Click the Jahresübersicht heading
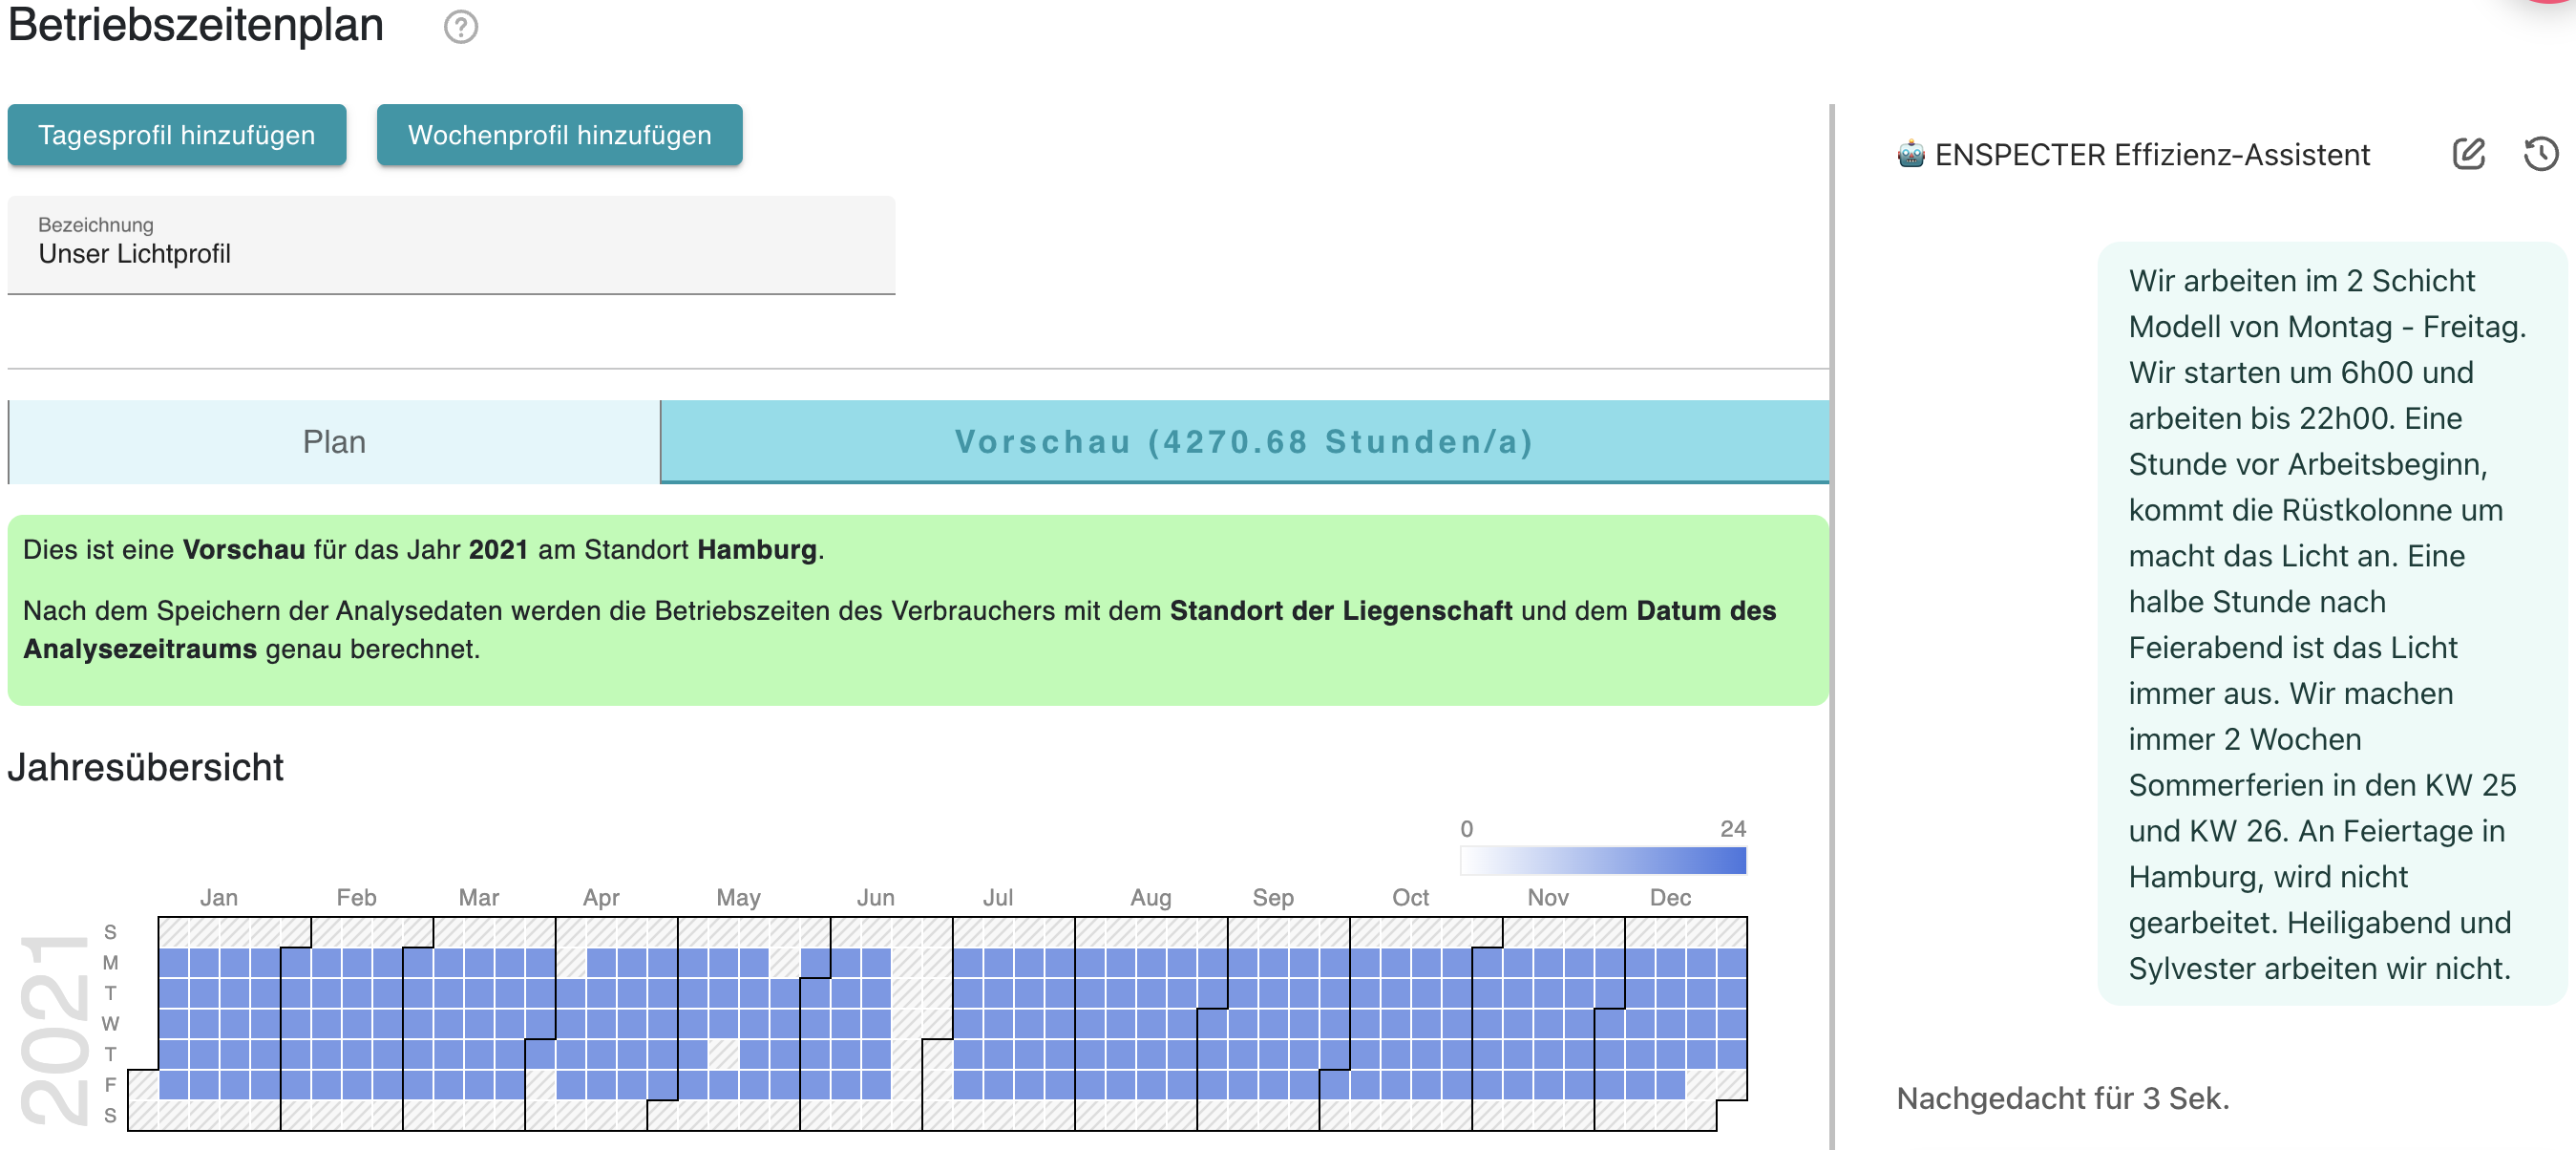 click(146, 768)
